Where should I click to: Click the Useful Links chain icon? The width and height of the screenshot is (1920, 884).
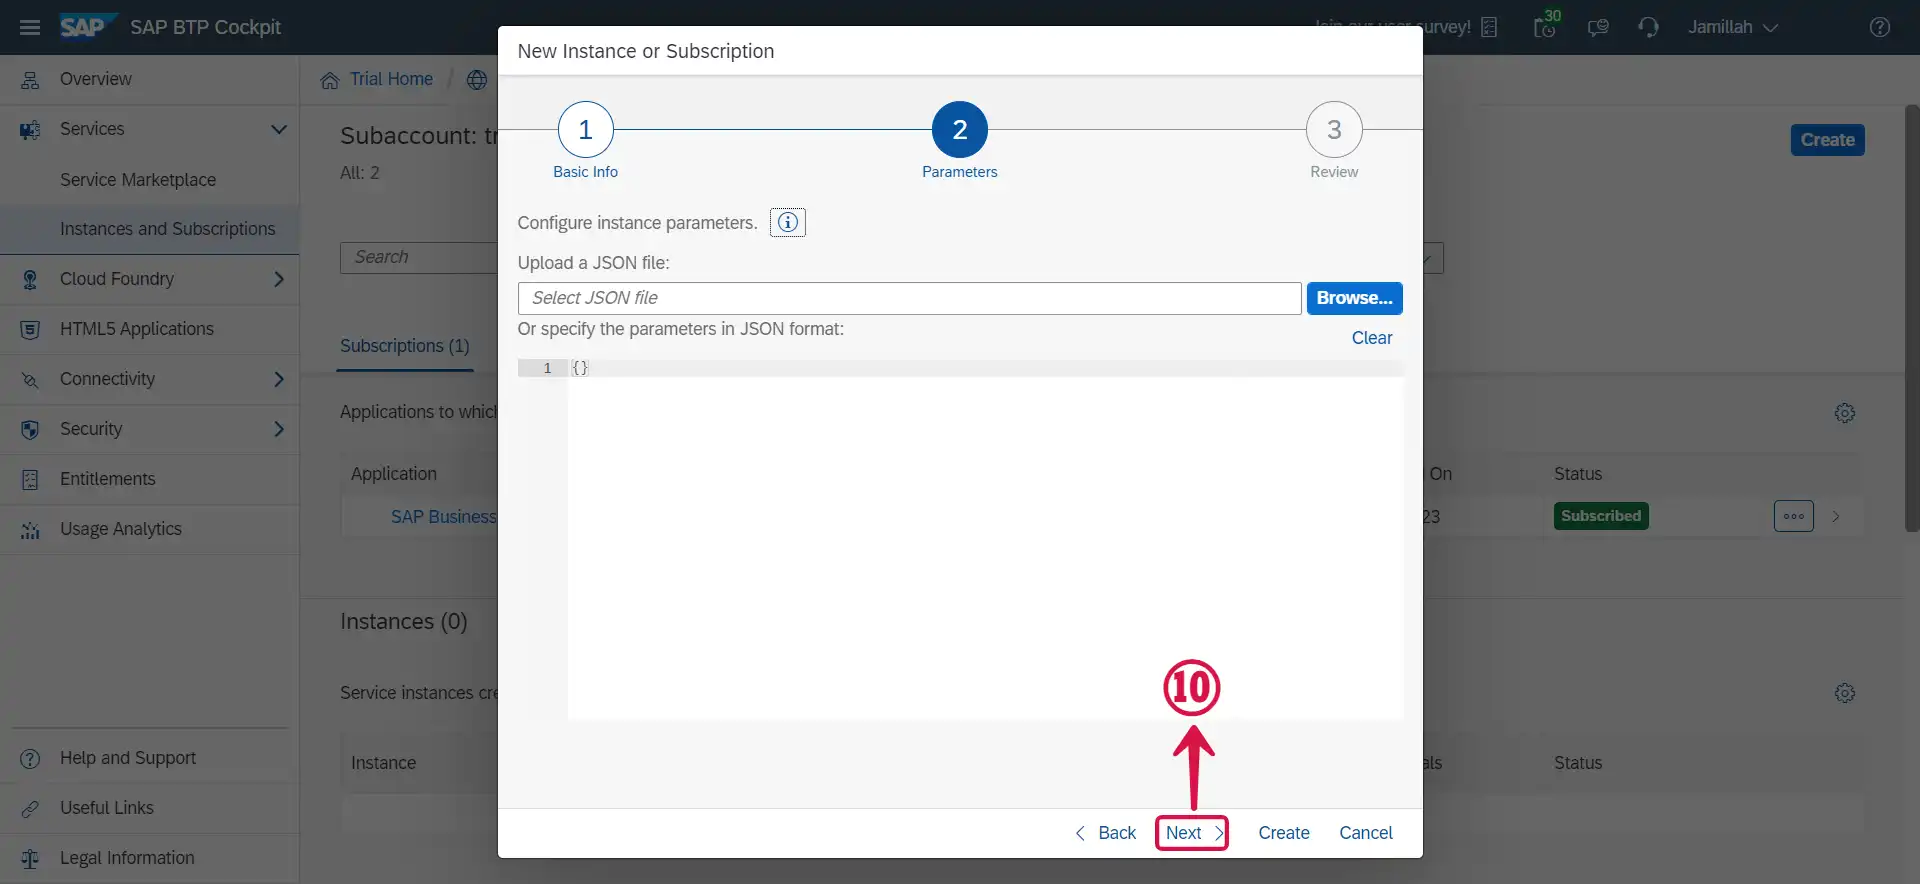(30, 808)
